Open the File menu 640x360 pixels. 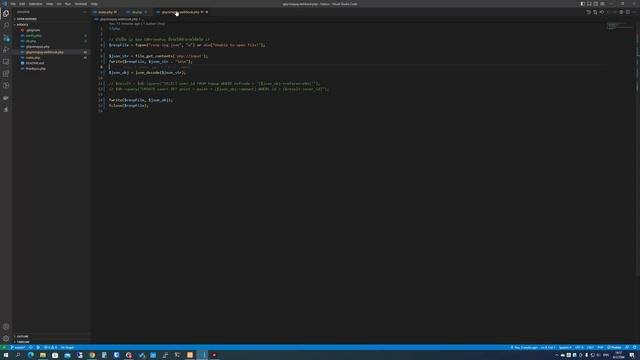point(13,4)
